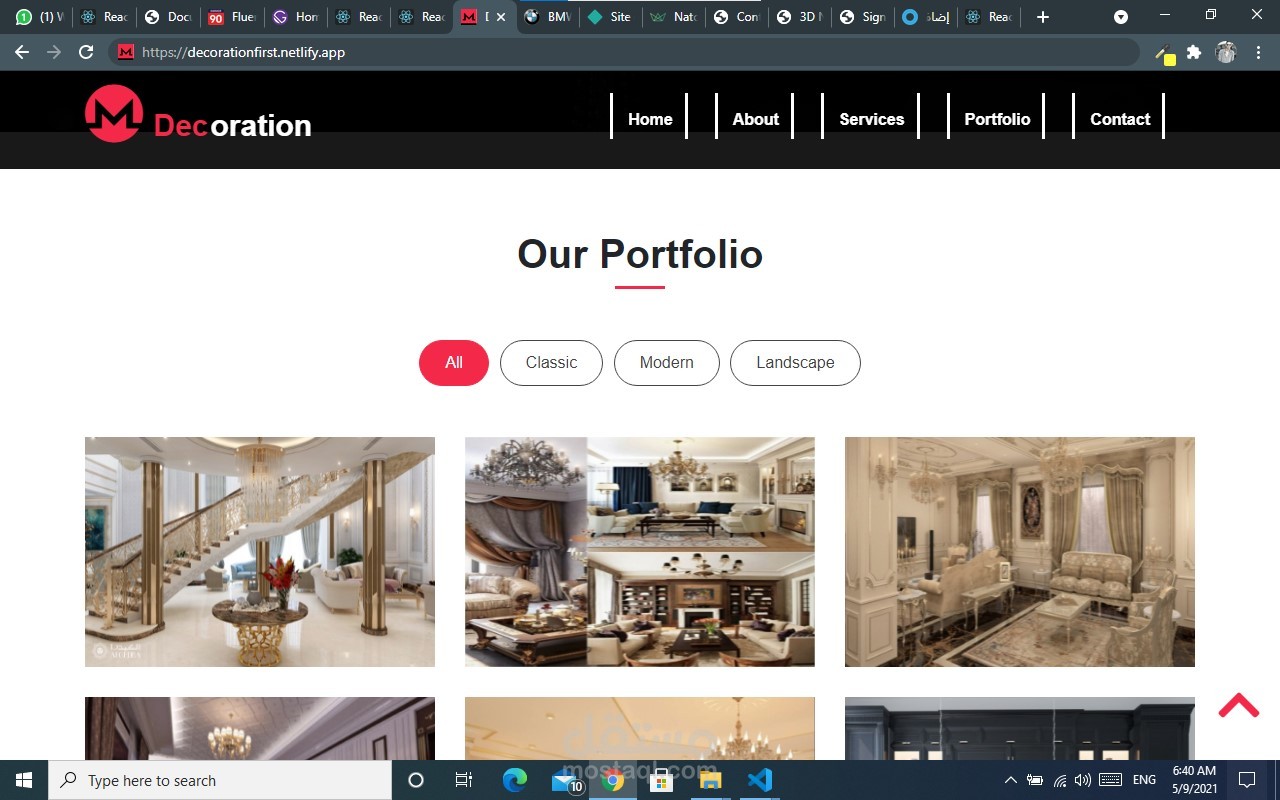Filter portfolio by Classic
1280x800 pixels.
(x=551, y=362)
